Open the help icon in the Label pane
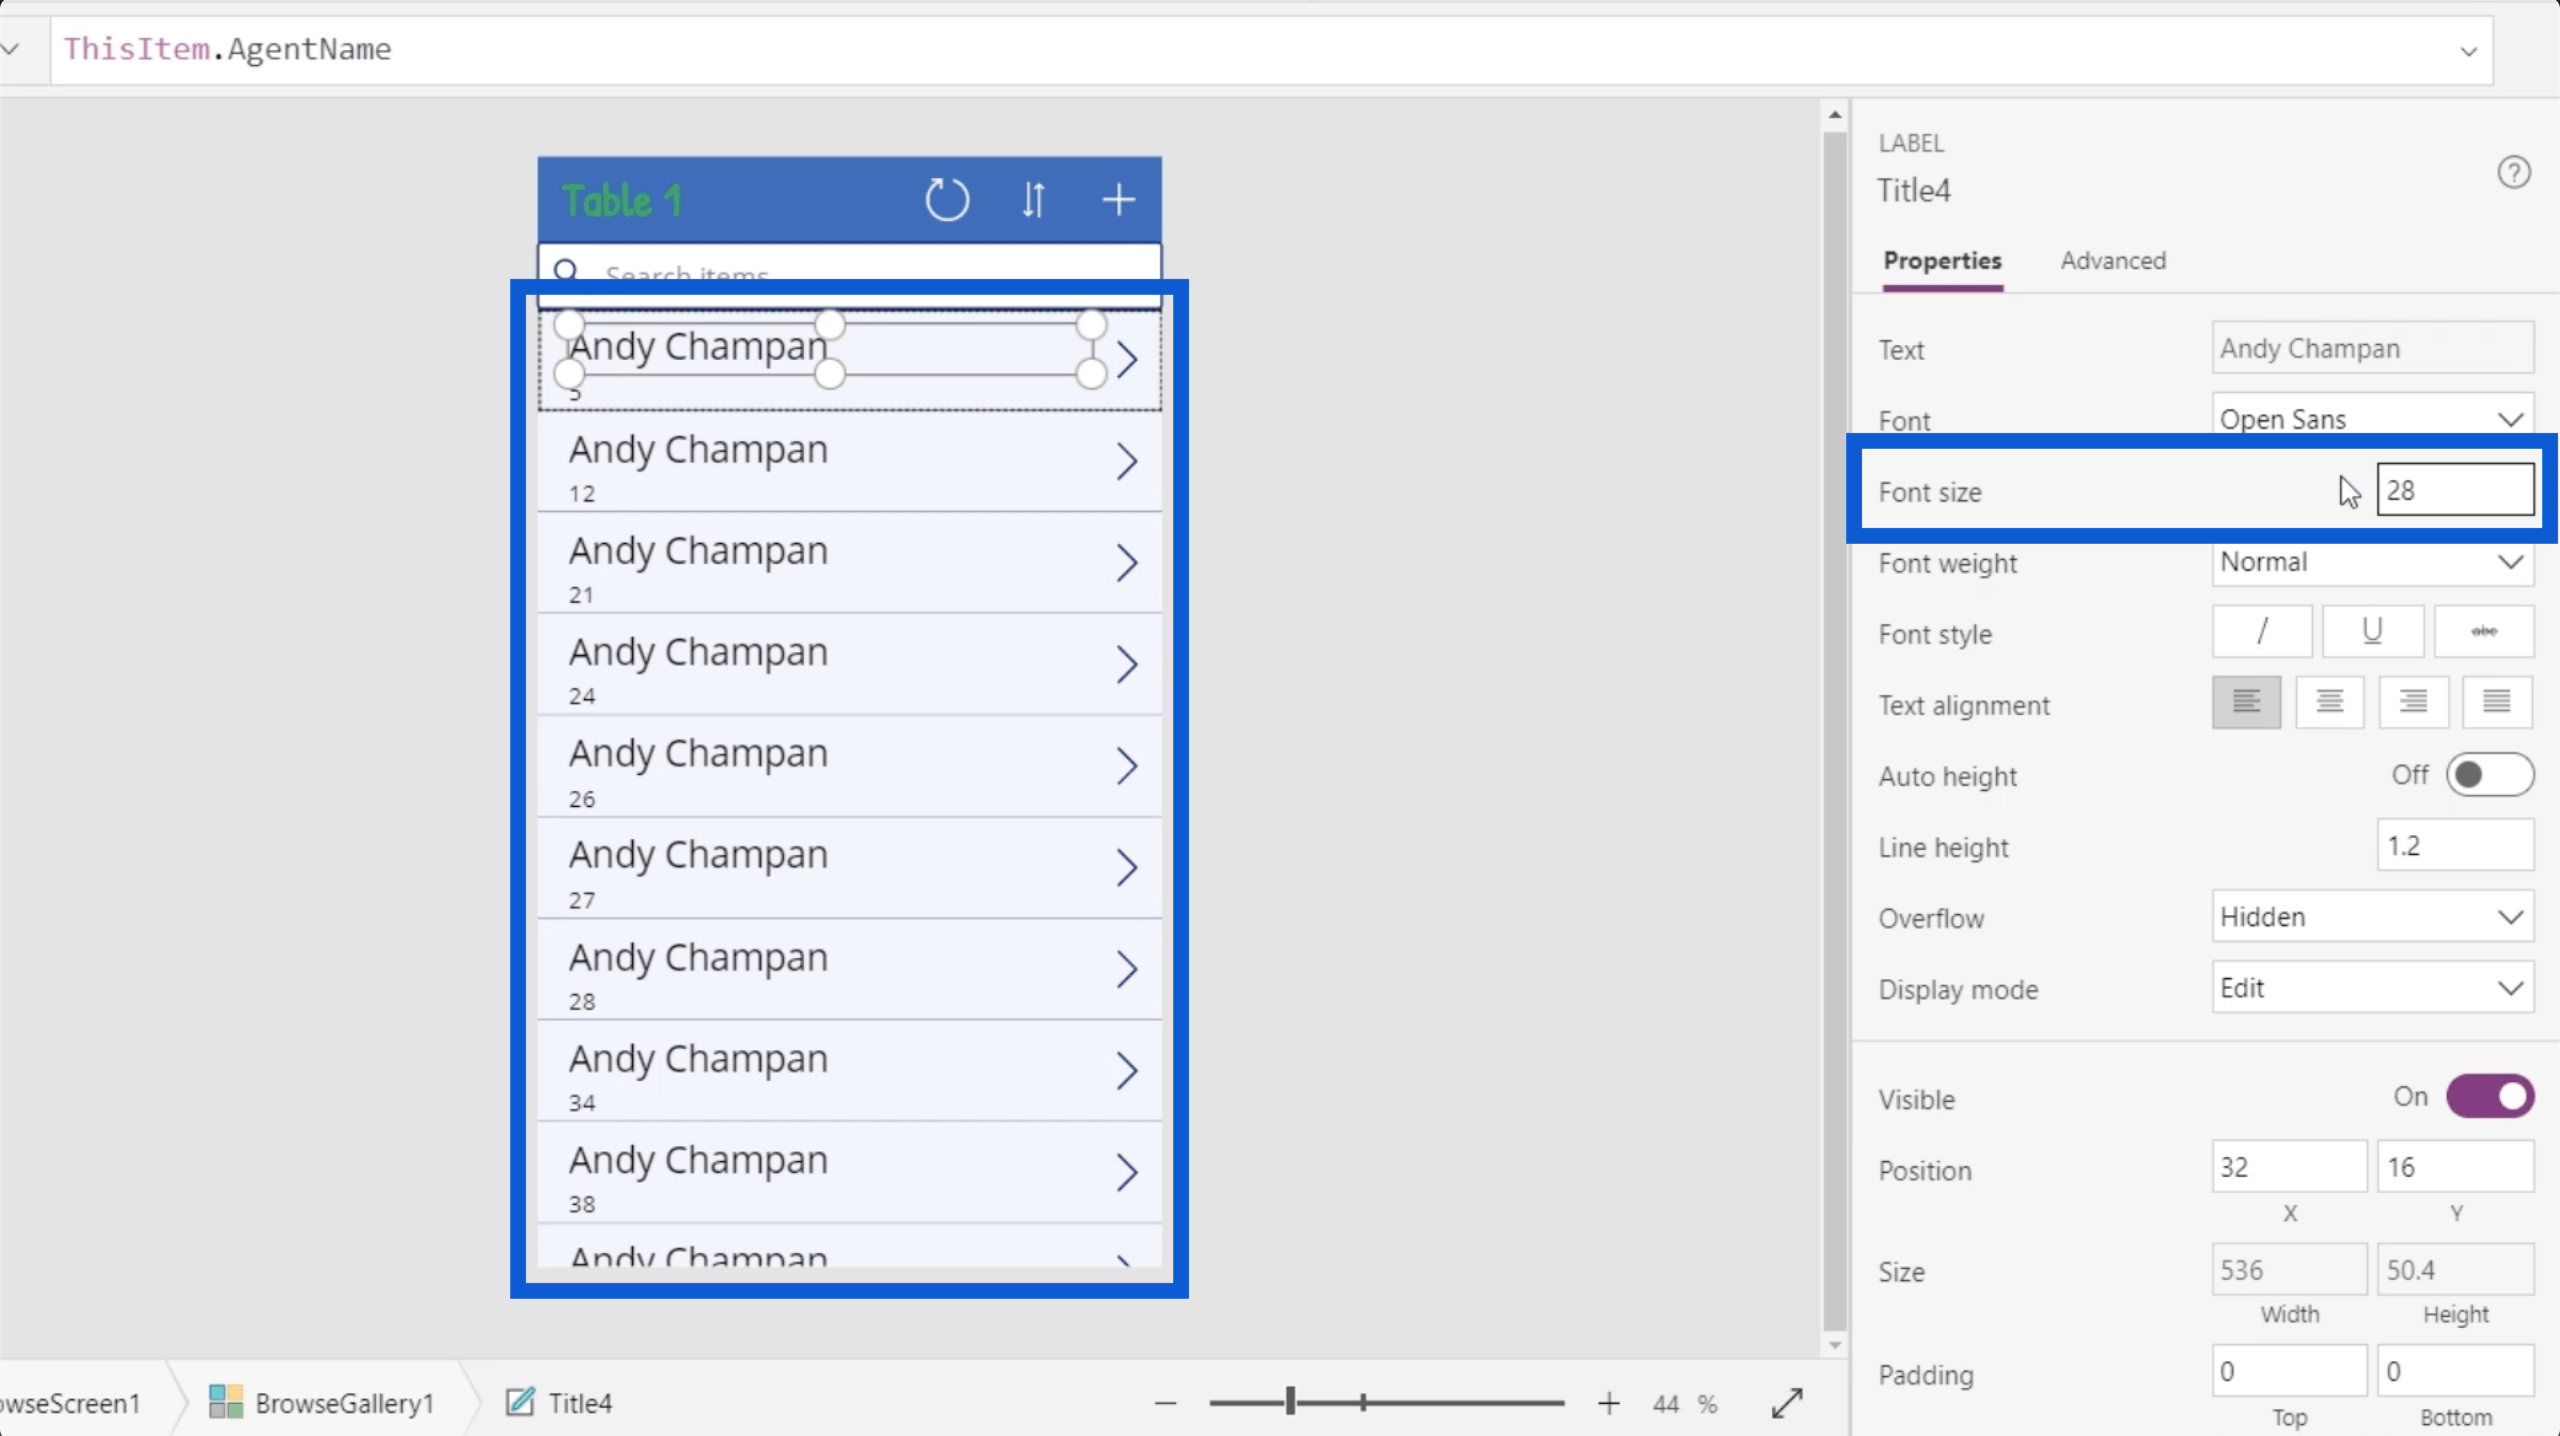This screenshot has height=1436, width=2560. (x=2514, y=172)
